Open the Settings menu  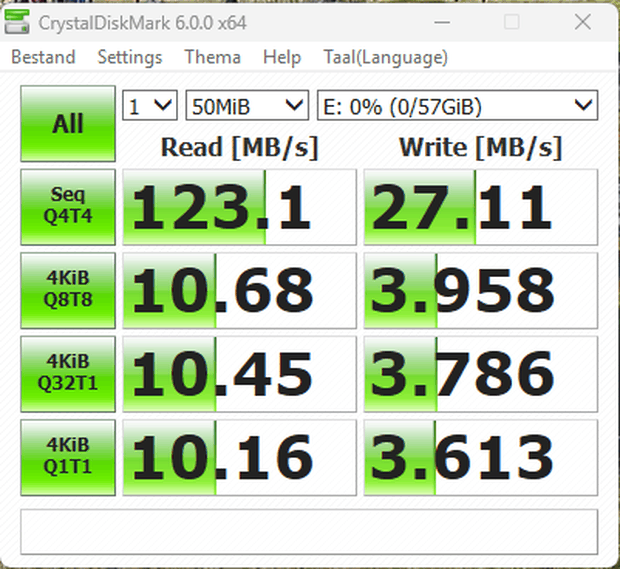pos(130,57)
